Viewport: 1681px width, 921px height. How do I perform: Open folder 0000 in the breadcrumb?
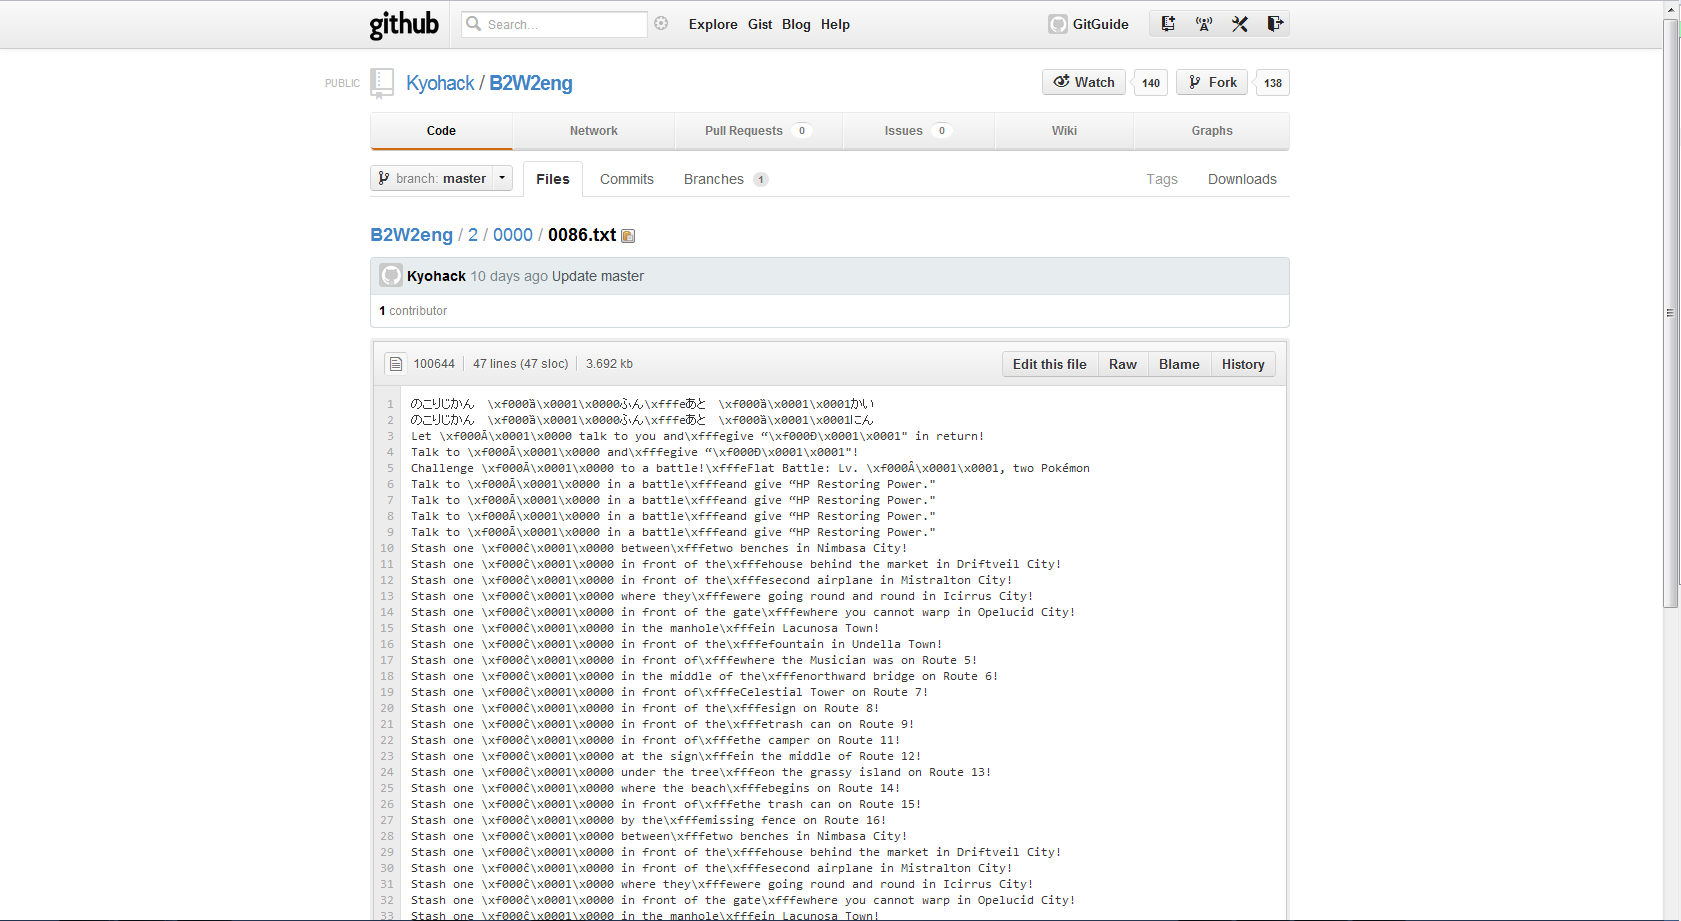pyautogui.click(x=513, y=235)
